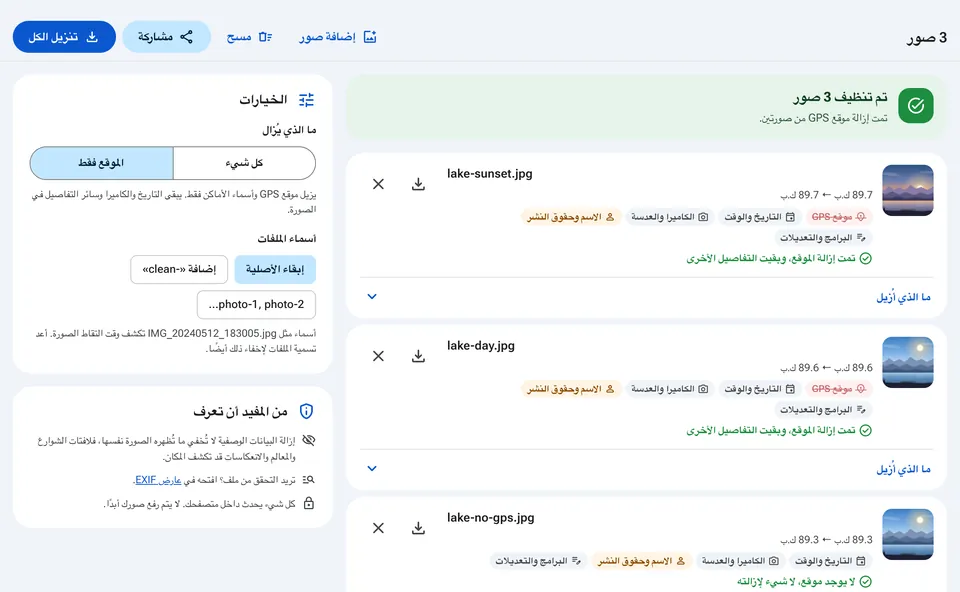Download lake-day.jpg with its download icon
The height and width of the screenshot is (592, 960).
coord(418,356)
